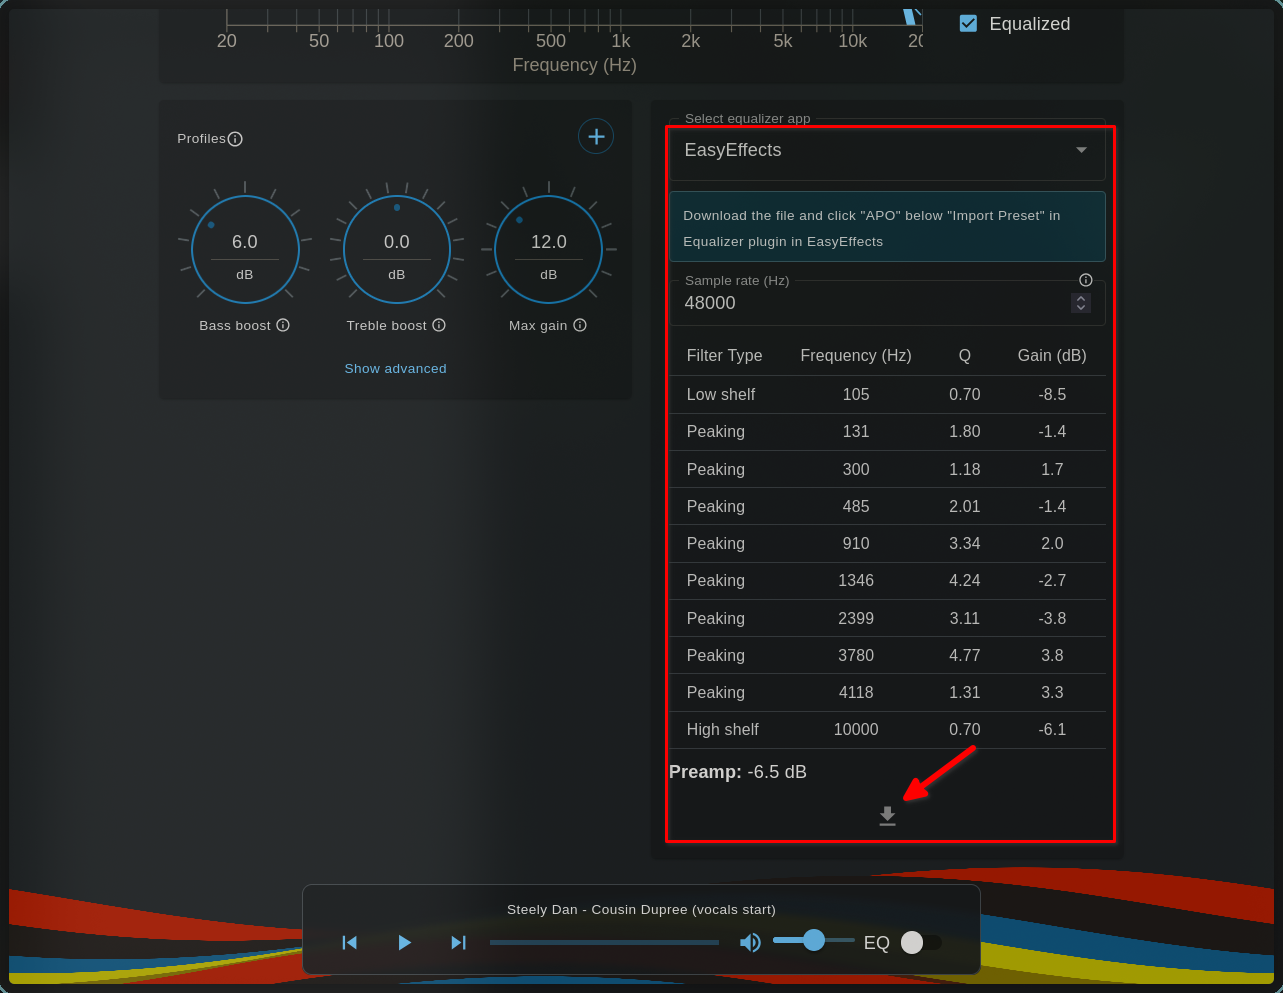Viewport: 1283px width, 993px height.
Task: Click the Treble boost knob
Action: [397, 249]
